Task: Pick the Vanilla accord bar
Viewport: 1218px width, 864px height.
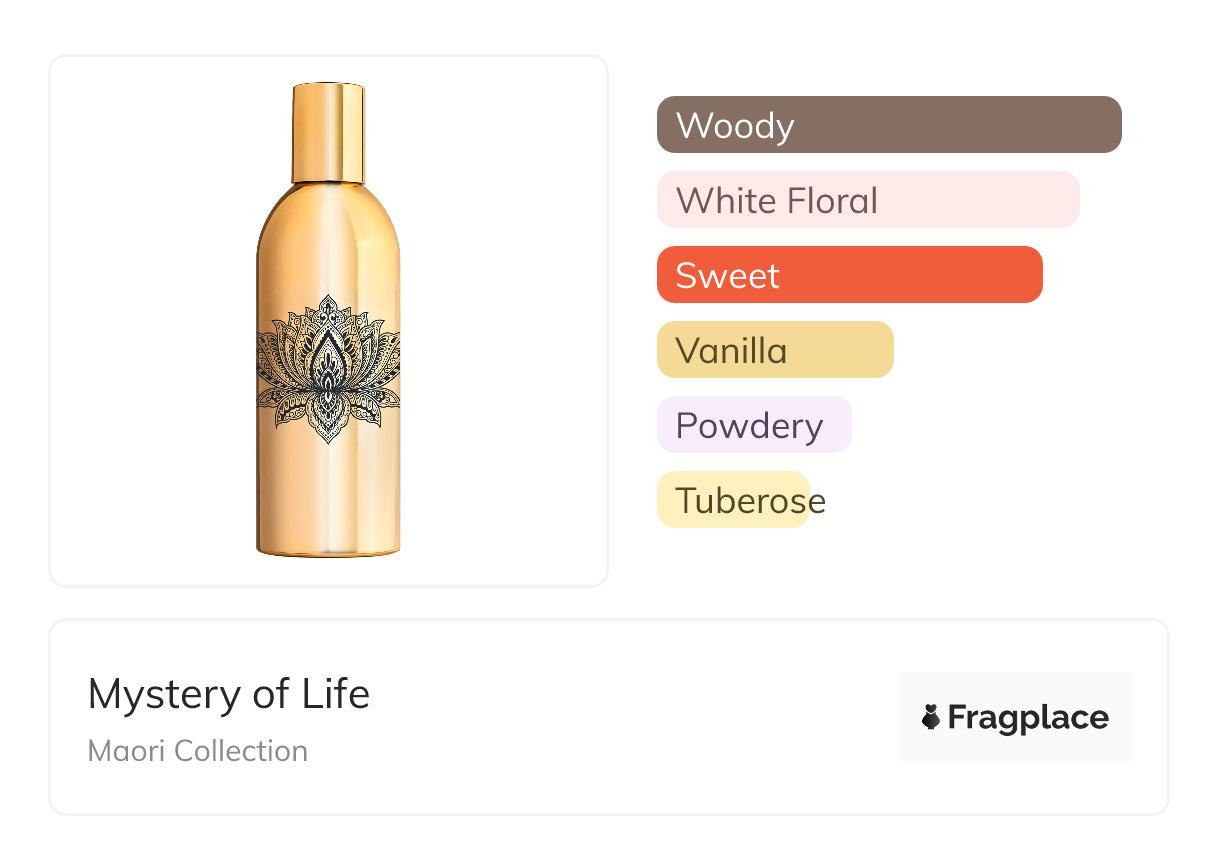Action: coord(774,350)
